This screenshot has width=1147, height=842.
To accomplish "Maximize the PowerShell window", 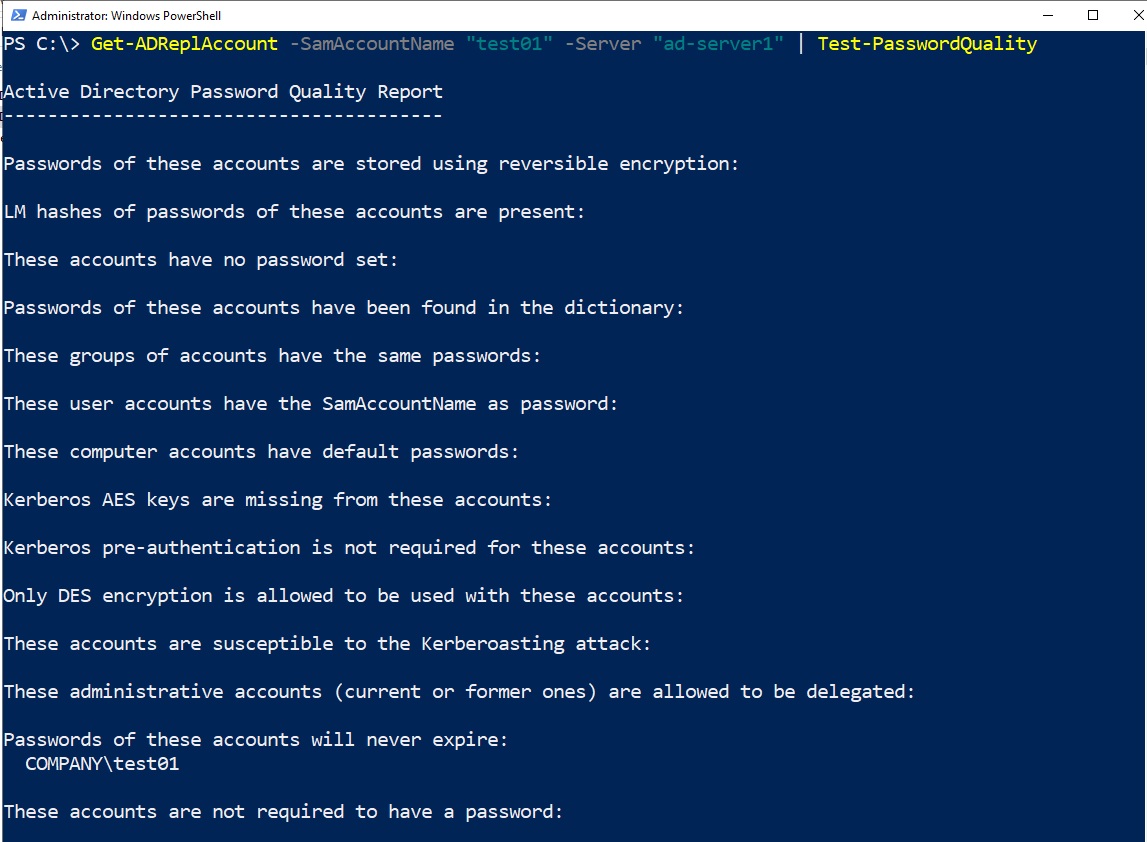I will click(x=1093, y=15).
